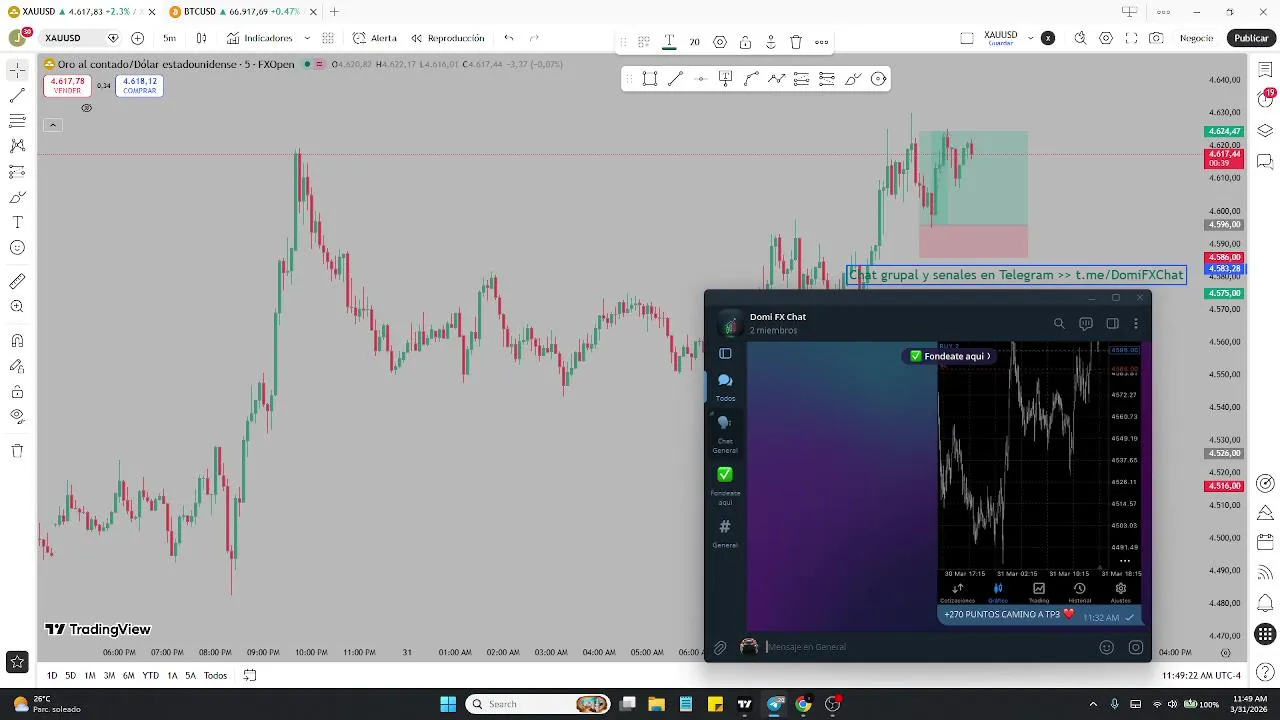Select the Text tool in left toolbar

click(17, 222)
